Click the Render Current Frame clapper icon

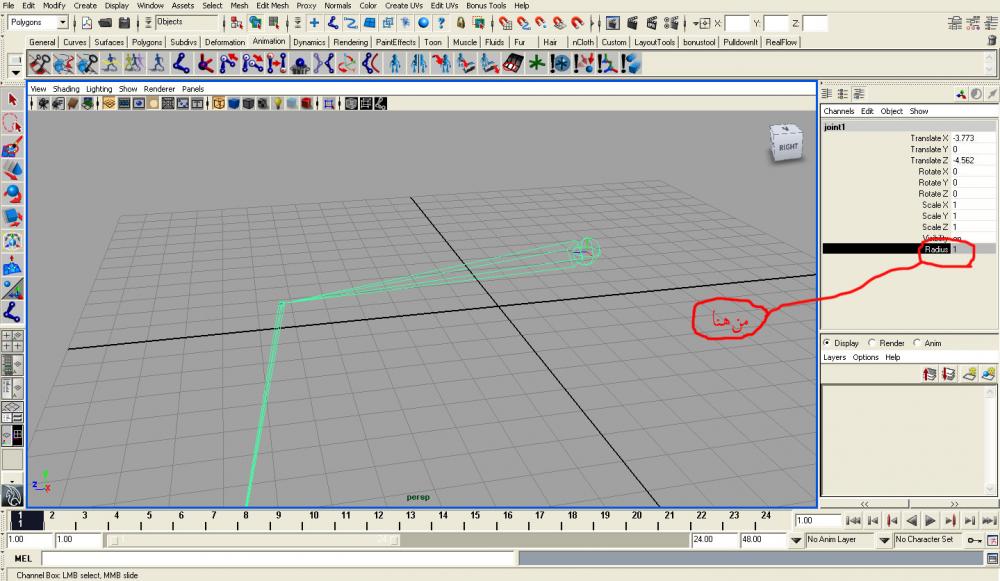point(633,23)
